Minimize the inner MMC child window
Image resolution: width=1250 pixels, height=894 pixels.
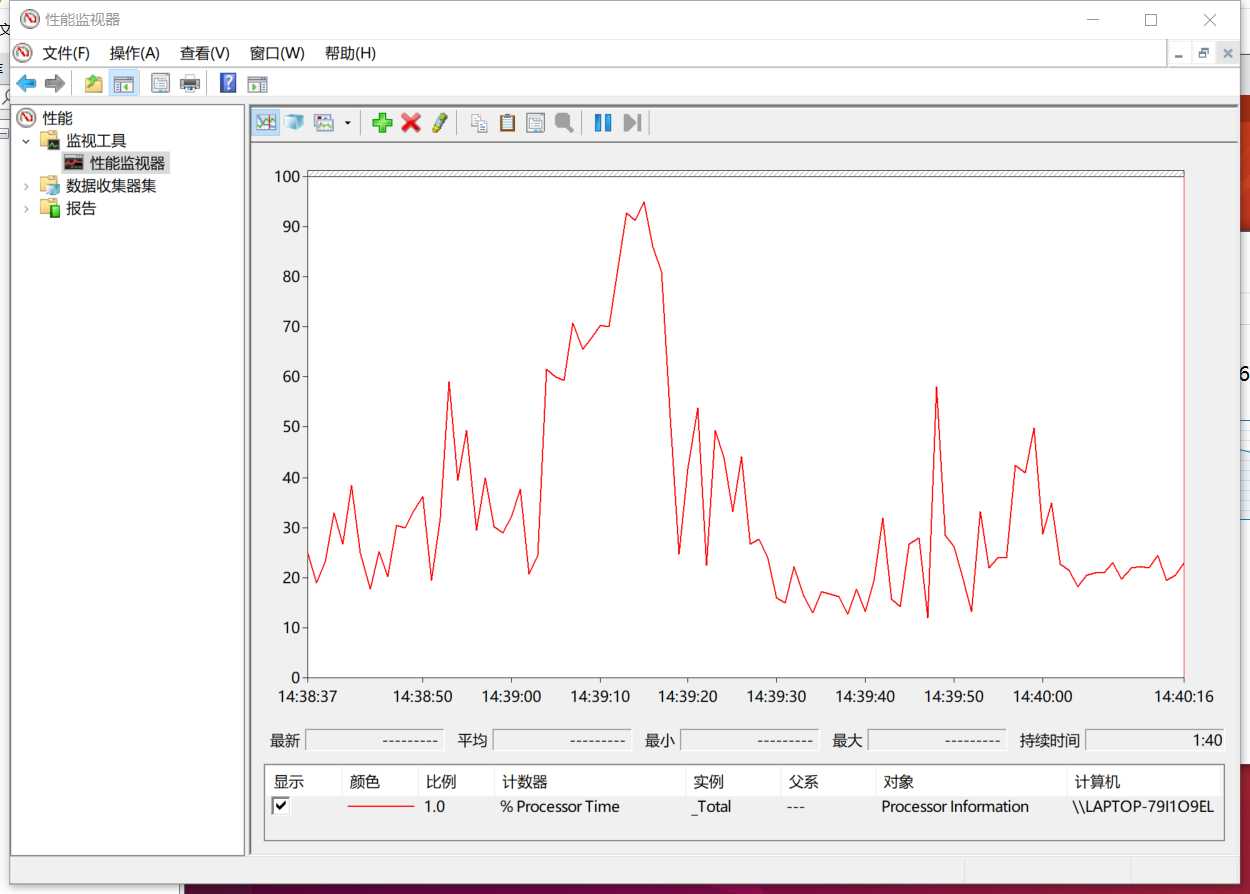pos(1180,54)
